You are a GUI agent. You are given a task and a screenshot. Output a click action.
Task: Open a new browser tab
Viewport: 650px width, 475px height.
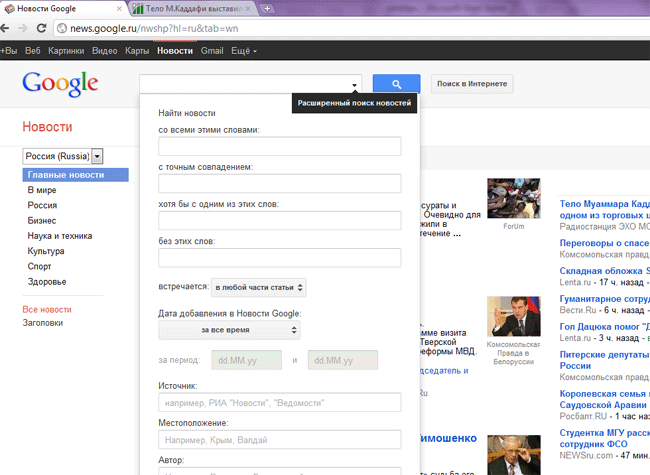click(267, 9)
